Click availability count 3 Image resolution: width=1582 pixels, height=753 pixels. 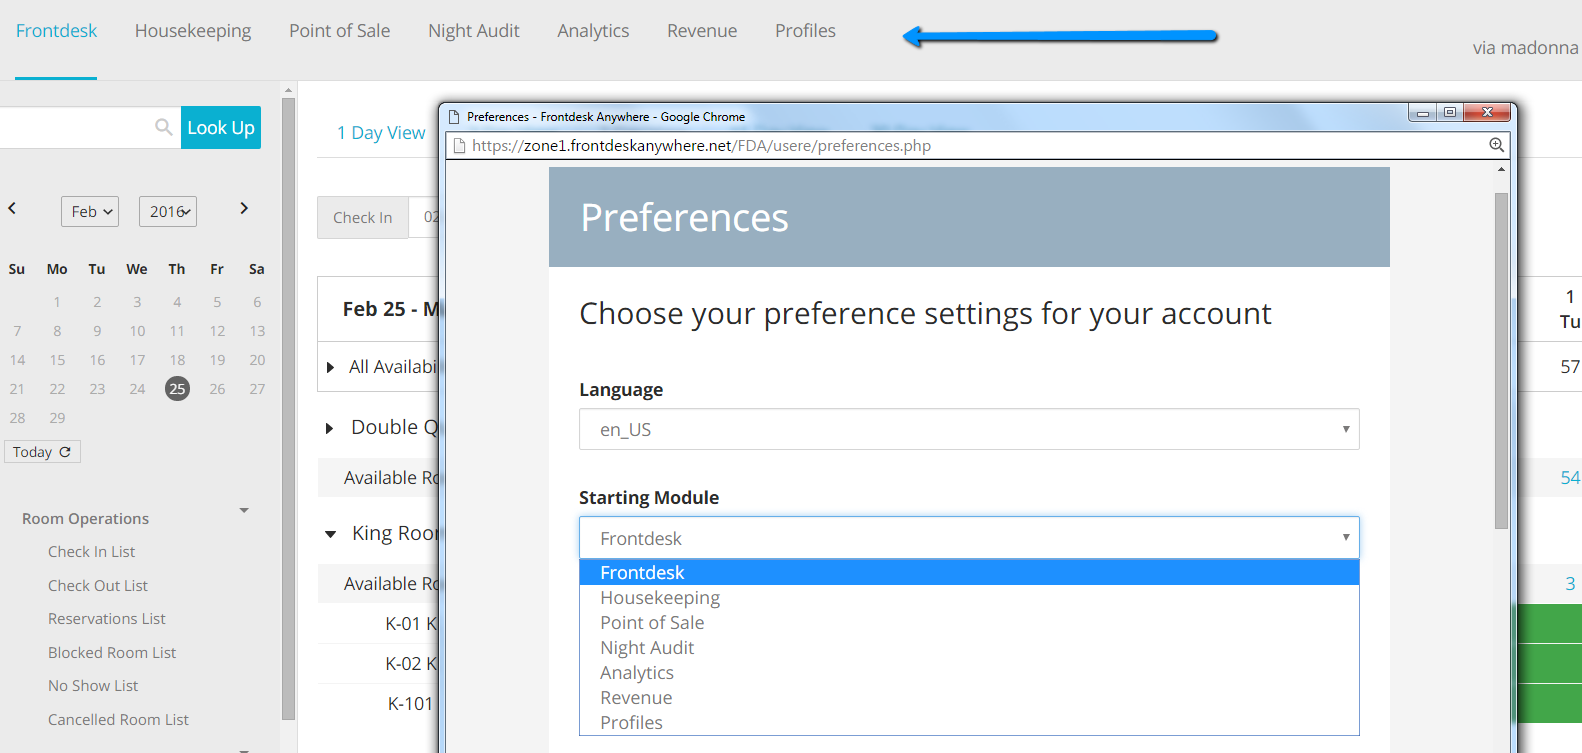tap(1570, 584)
